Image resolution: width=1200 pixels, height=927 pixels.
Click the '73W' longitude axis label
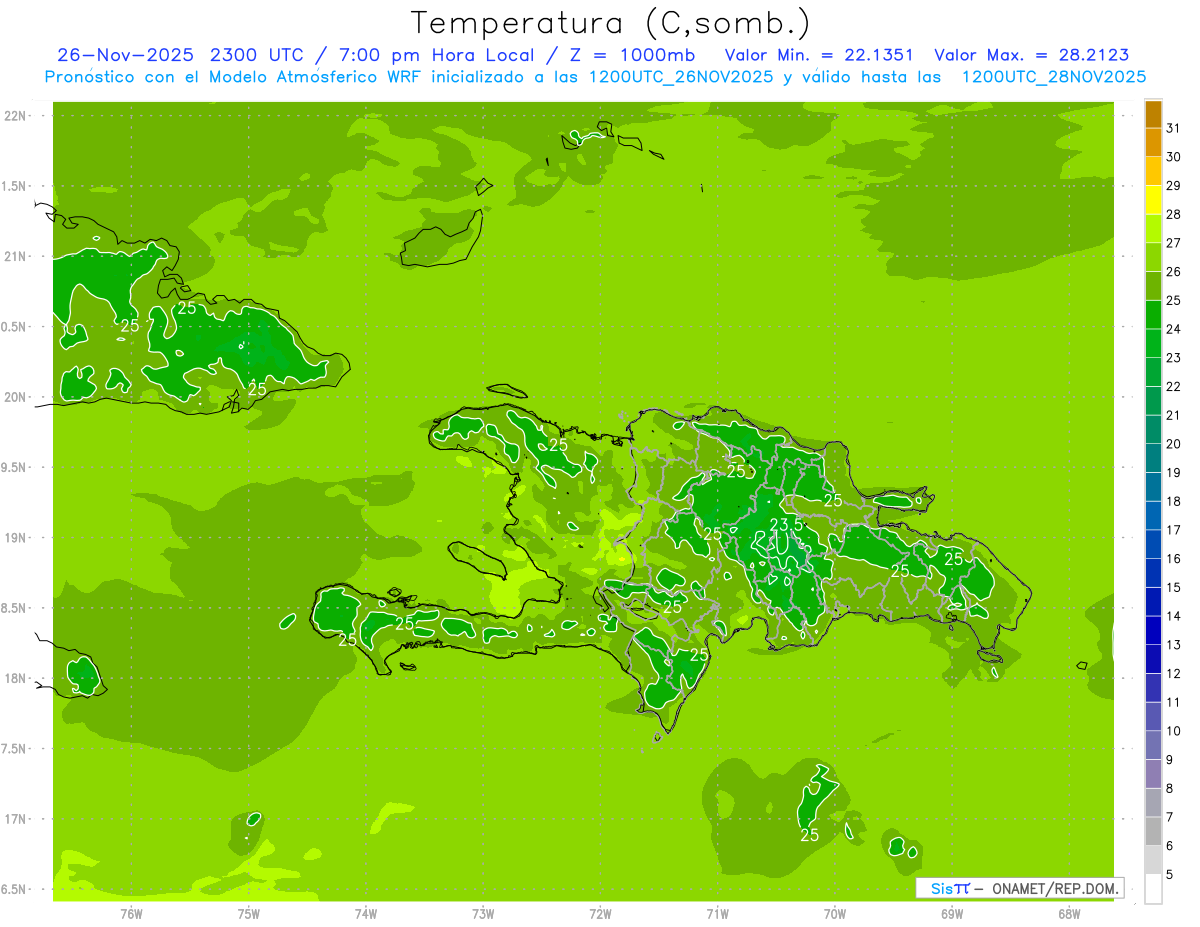click(483, 913)
